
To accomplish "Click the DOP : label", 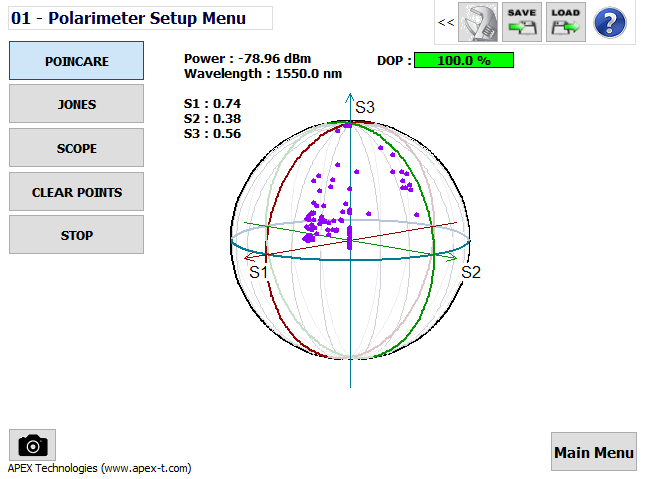I will (394, 61).
